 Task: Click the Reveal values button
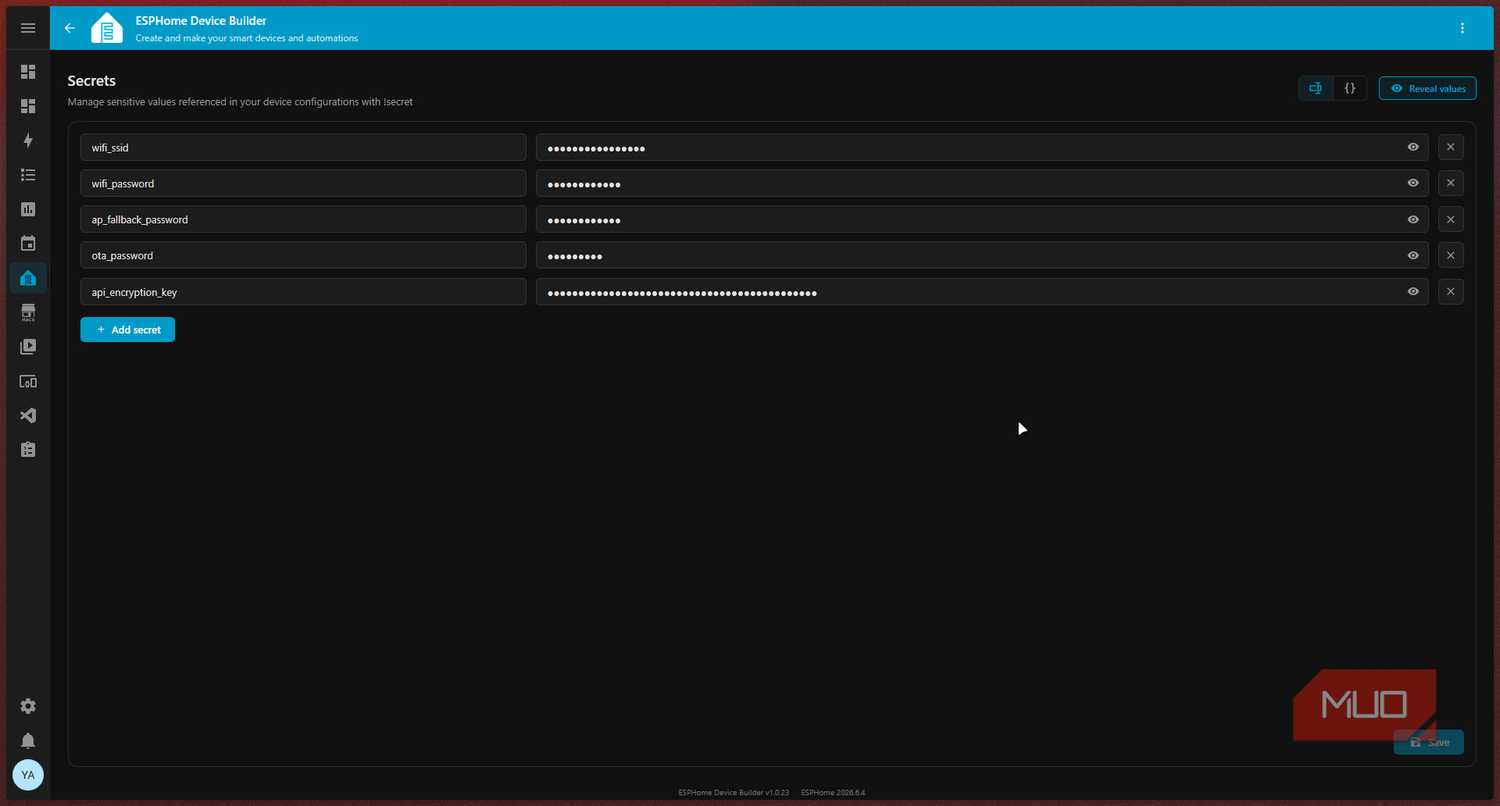(1427, 88)
